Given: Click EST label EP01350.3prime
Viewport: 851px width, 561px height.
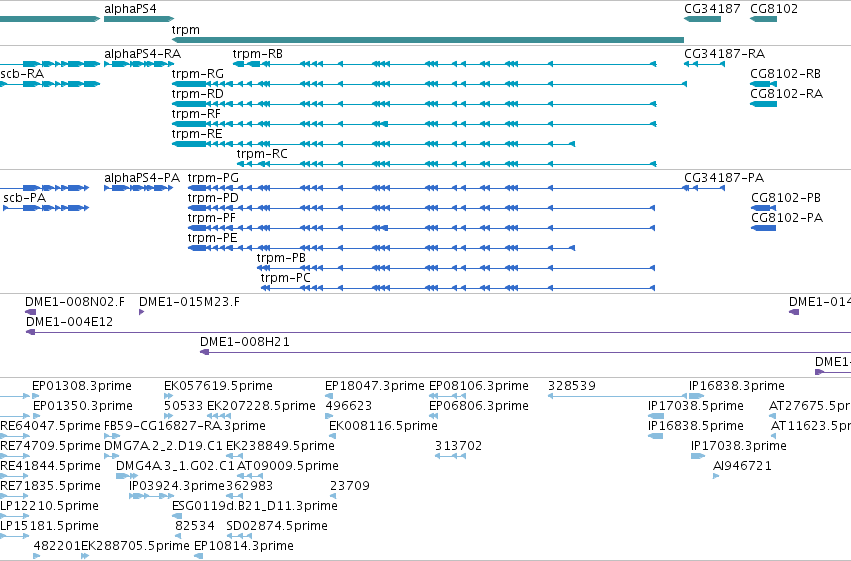Looking at the screenshot, I should click(83, 406).
